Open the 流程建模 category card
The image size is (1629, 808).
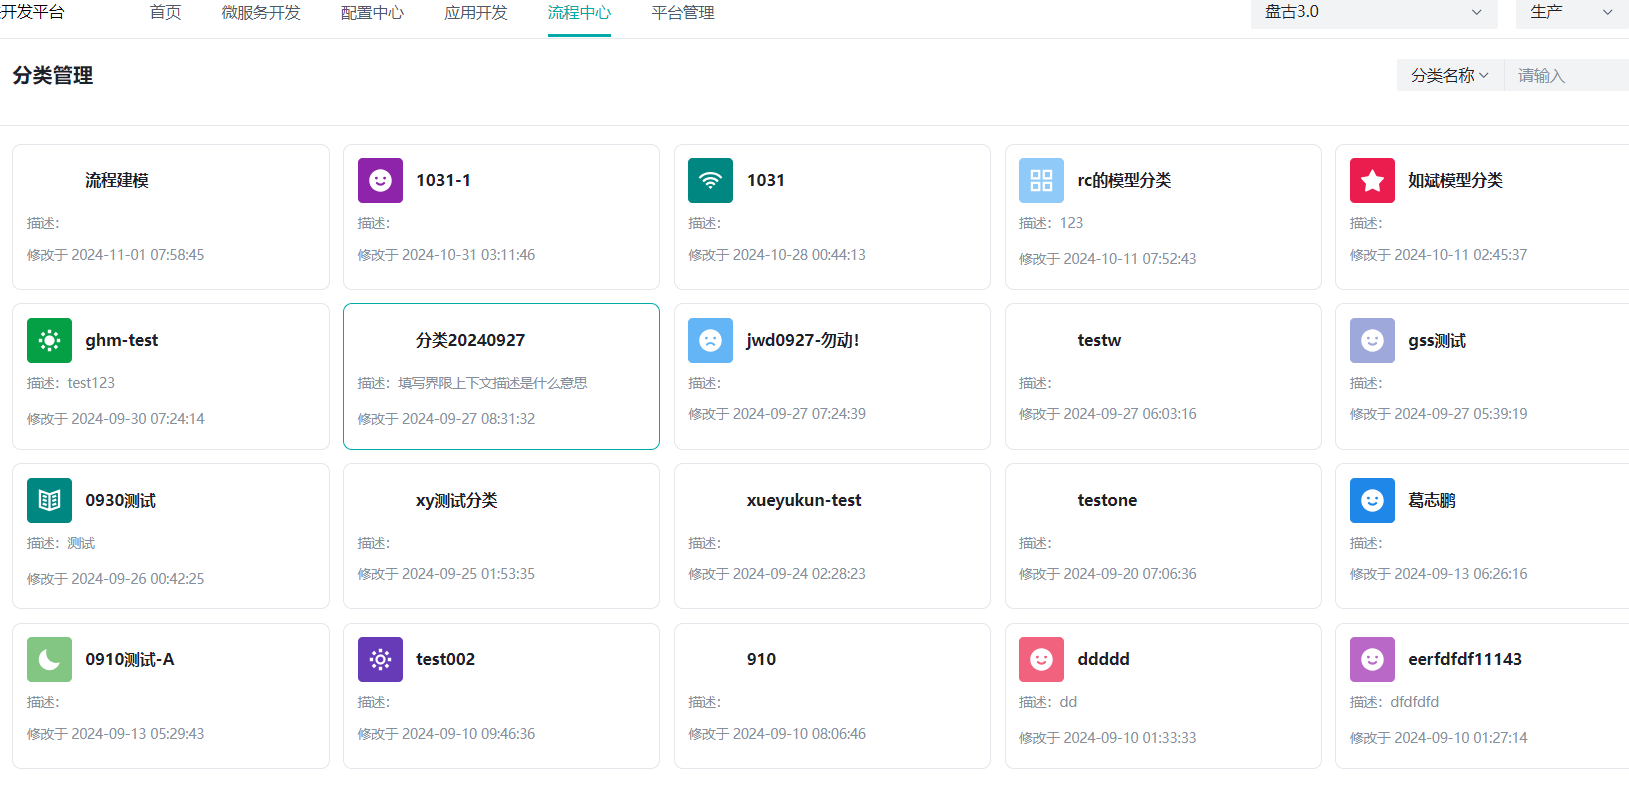click(x=171, y=217)
